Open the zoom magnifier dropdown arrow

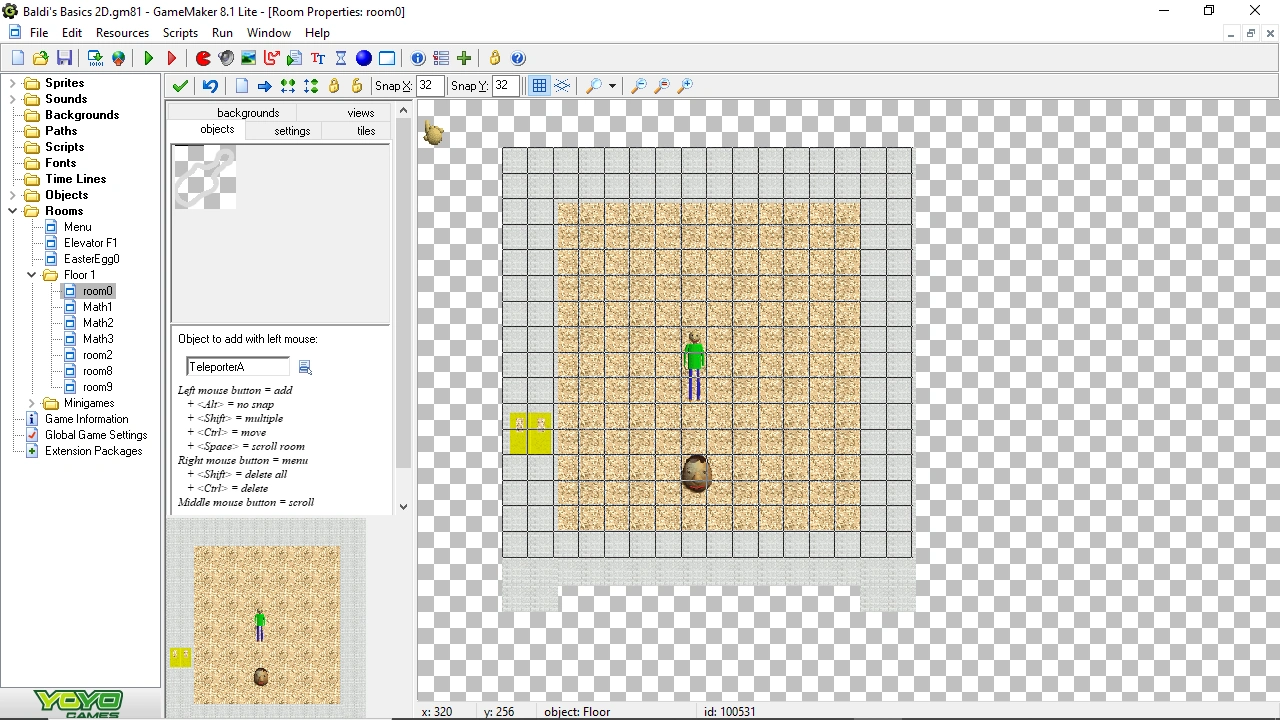612,86
